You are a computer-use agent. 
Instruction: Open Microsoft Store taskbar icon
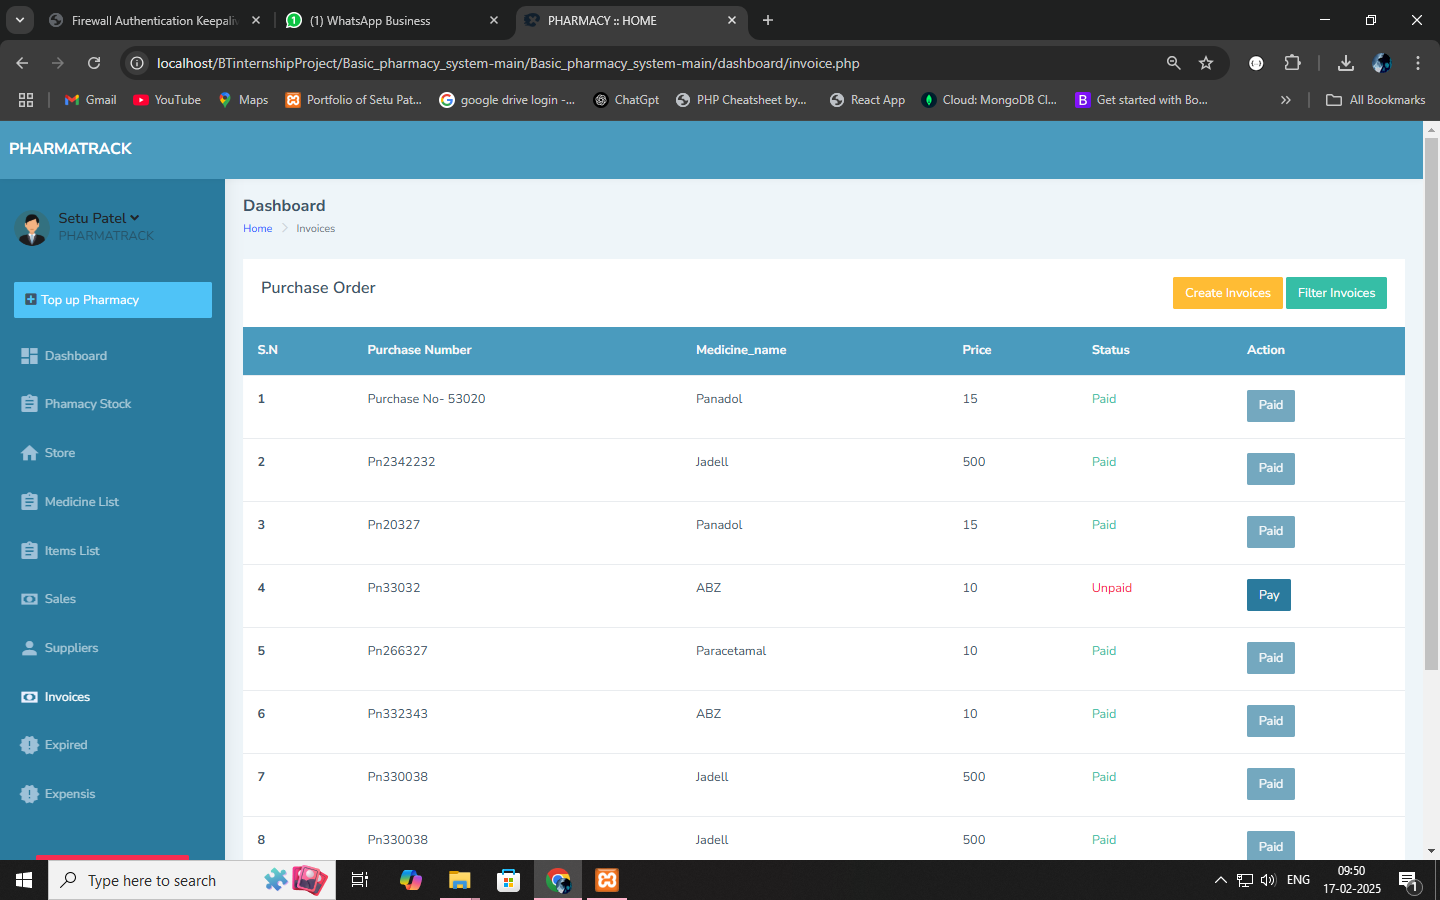(509, 880)
